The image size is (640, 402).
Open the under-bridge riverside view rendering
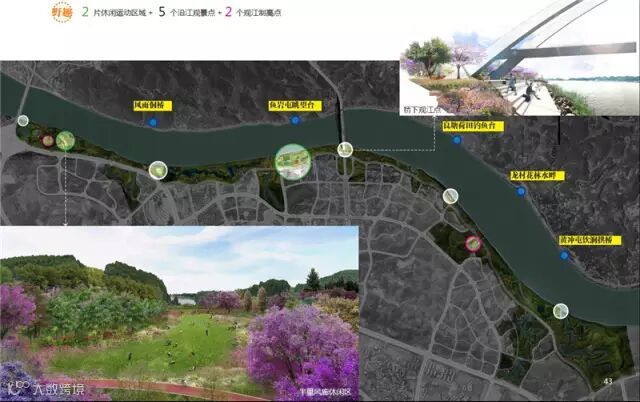click(519, 58)
